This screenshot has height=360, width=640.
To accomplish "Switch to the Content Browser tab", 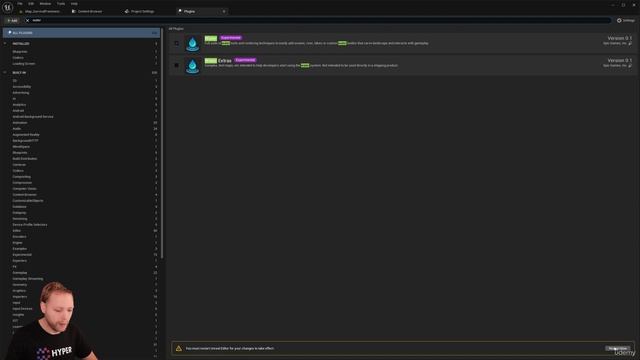I will [90, 11].
